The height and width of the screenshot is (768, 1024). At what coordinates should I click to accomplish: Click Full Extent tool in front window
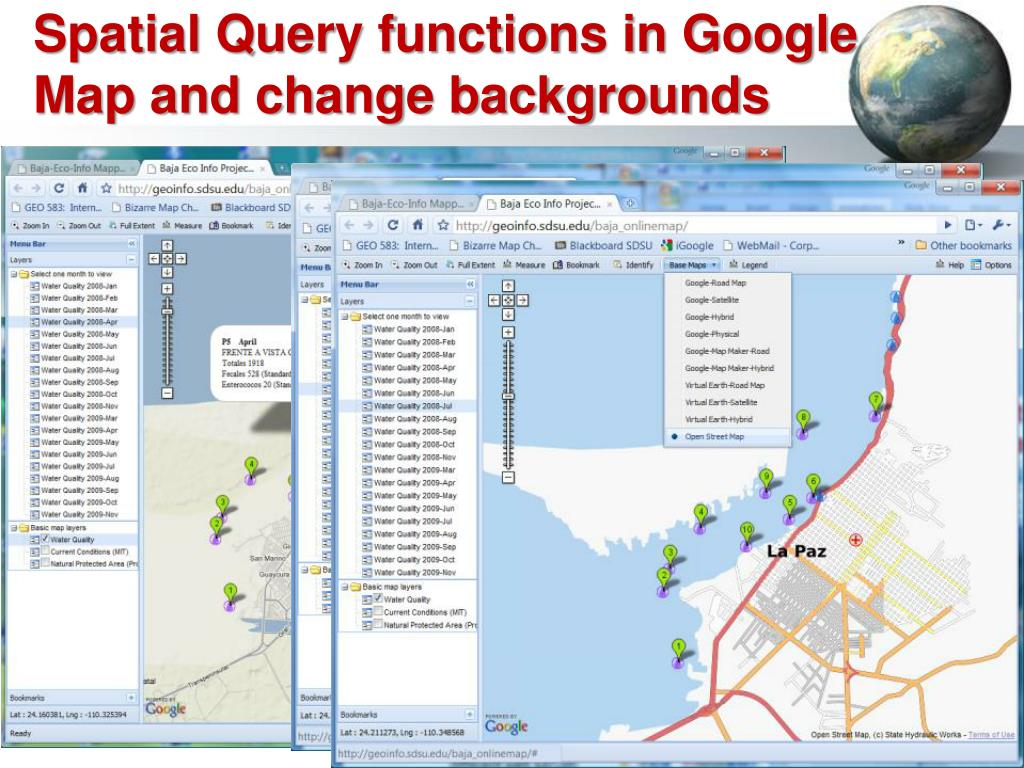(470, 265)
